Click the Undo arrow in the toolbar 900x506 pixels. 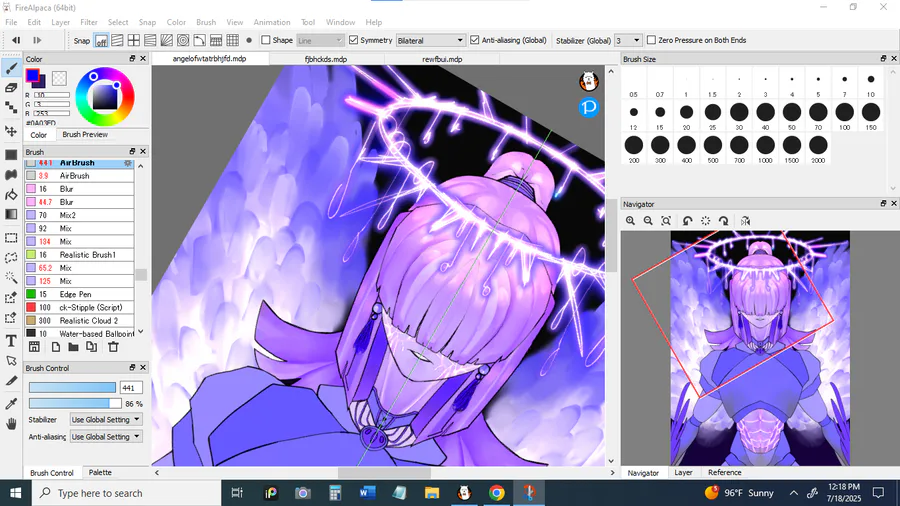(x=16, y=40)
